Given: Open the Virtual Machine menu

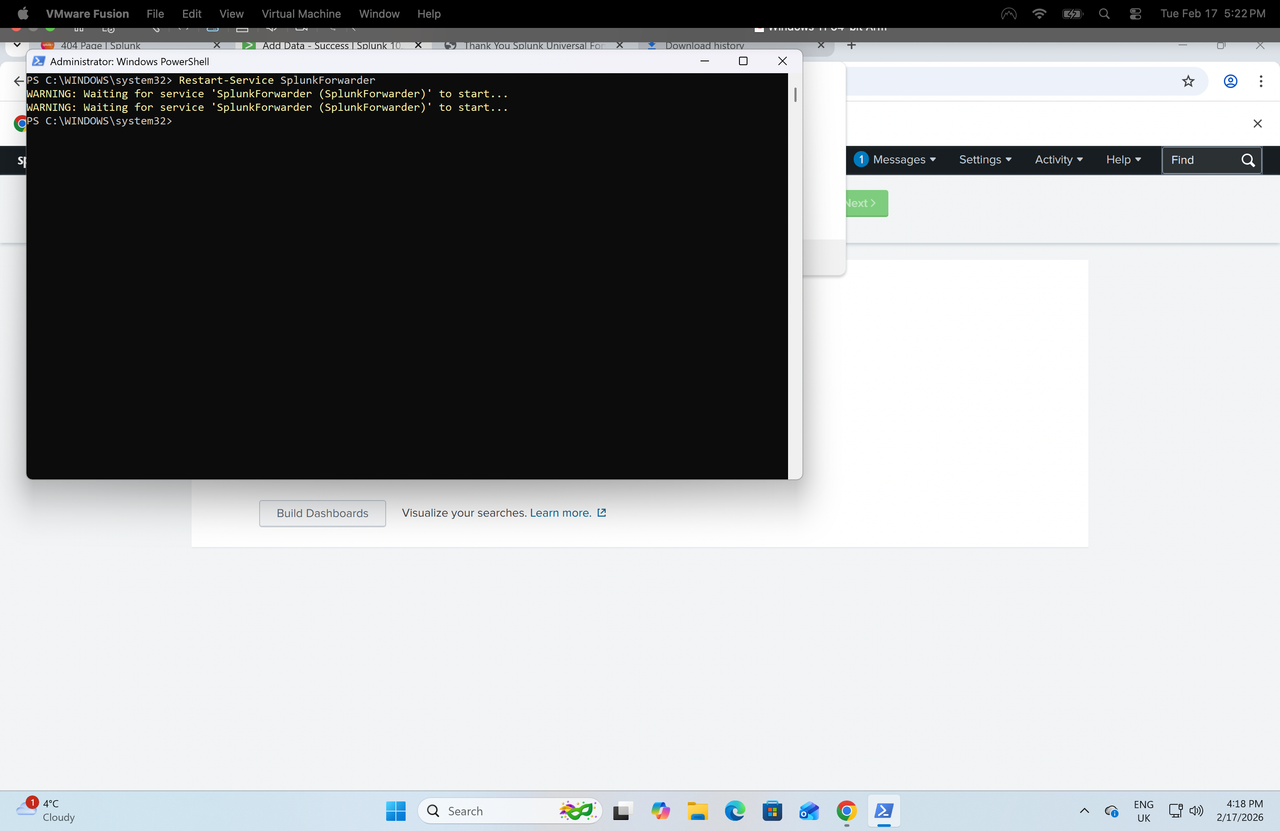Looking at the screenshot, I should (x=301, y=14).
